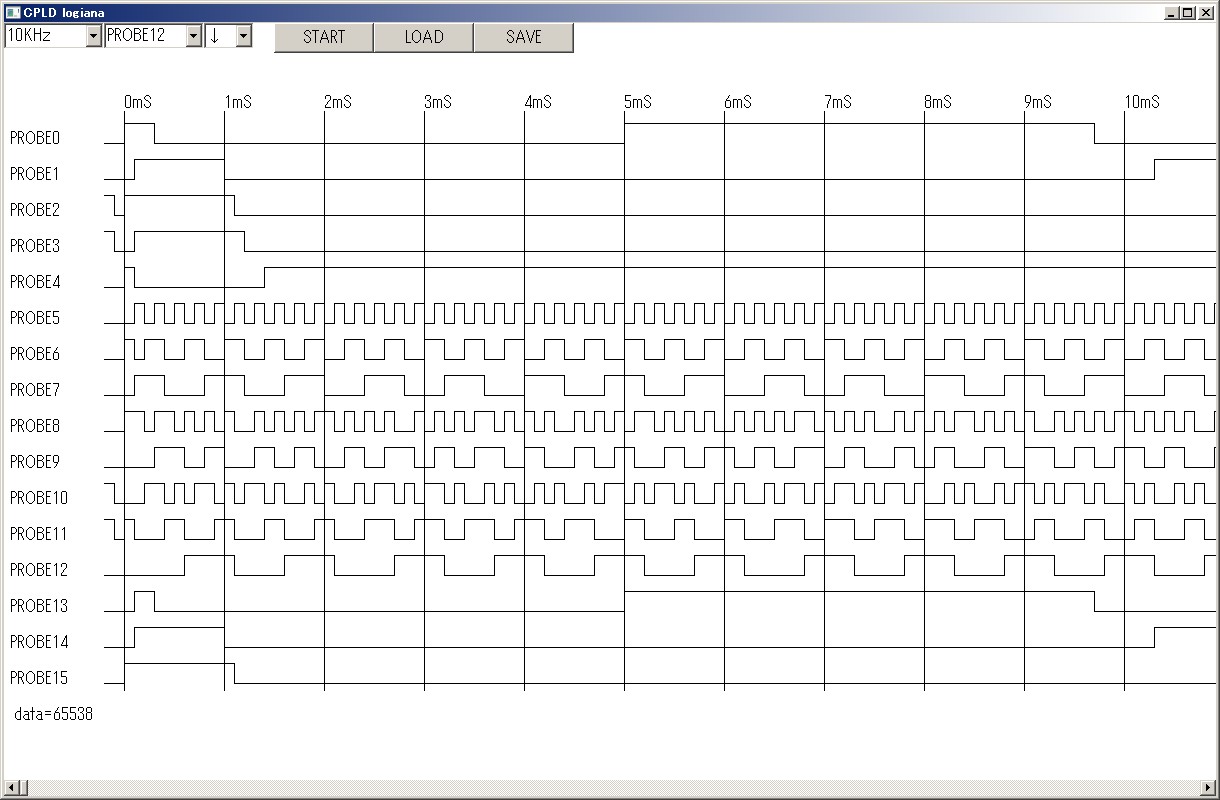Maximize the CPLD logiana window
Screen dimensions: 1220x800
click(x=1188, y=13)
